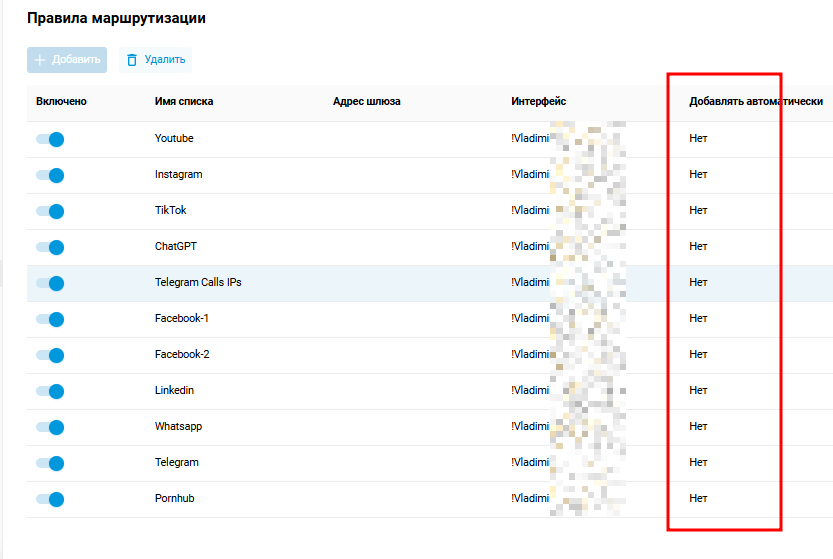
Task: Toggle the Whatsapp rule switch
Action: click(x=50, y=427)
